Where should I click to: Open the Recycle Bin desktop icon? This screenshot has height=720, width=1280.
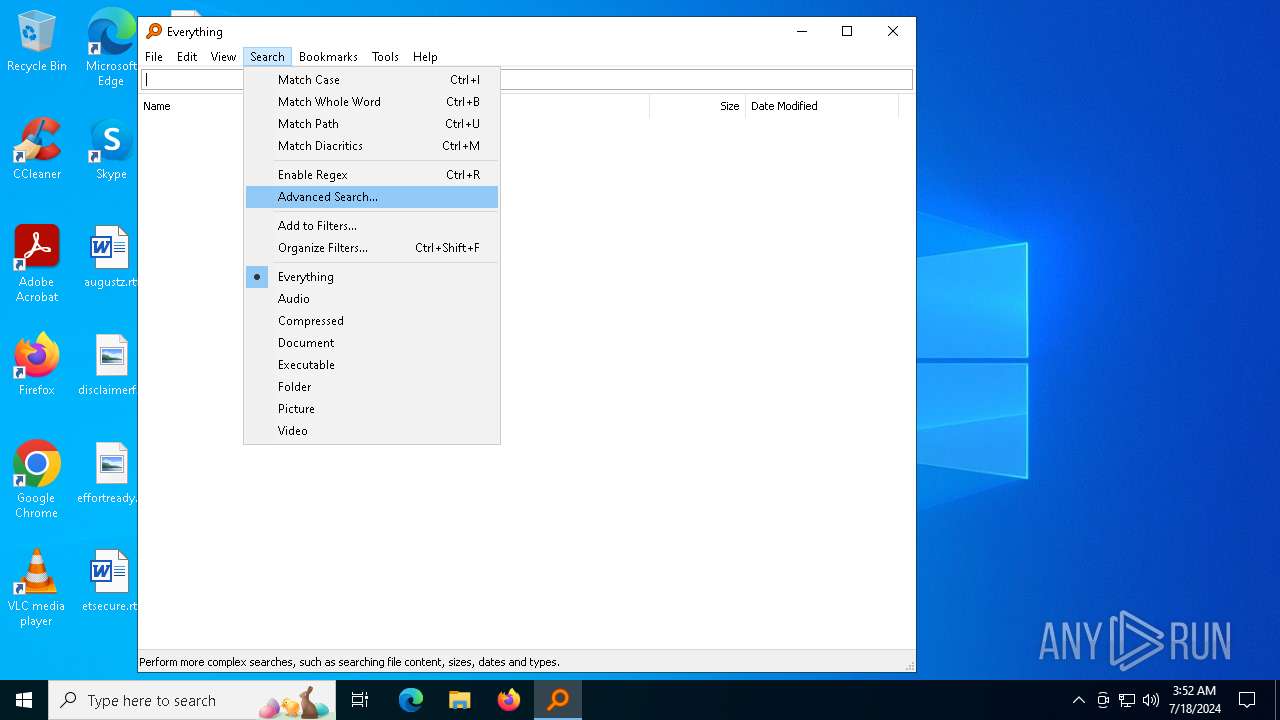click(37, 42)
